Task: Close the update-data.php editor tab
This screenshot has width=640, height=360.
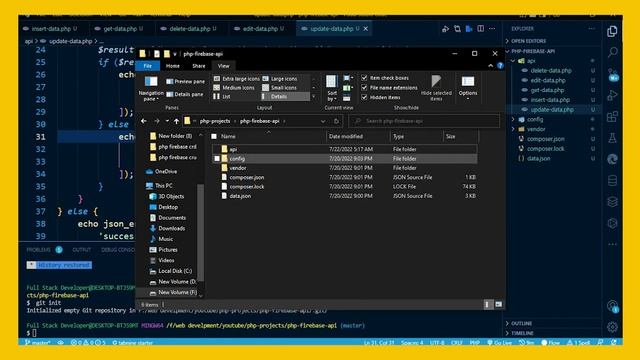Action: [x=366, y=29]
